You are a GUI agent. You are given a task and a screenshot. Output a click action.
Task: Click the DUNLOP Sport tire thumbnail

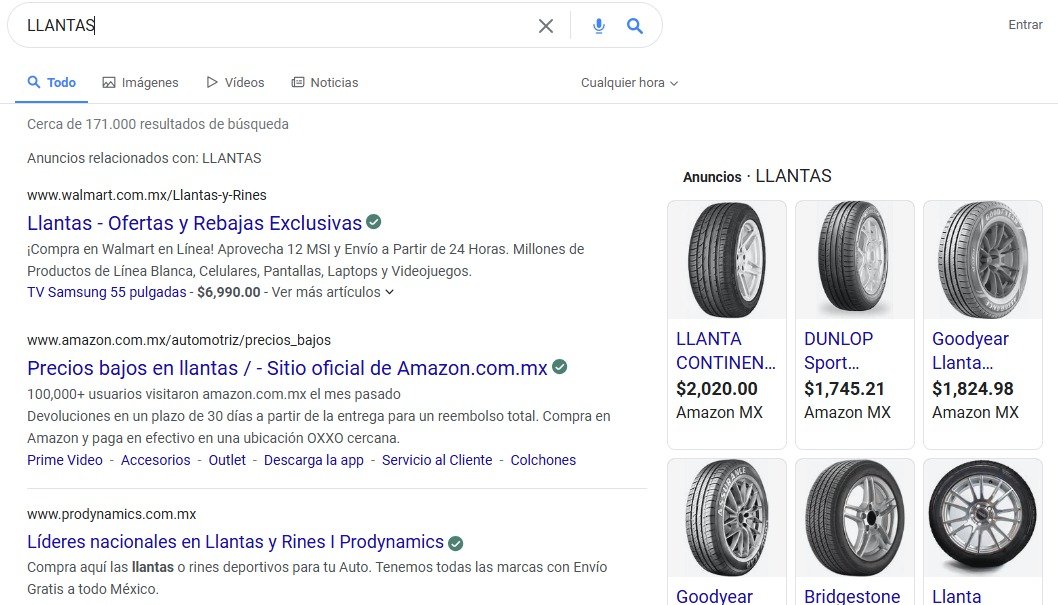point(854,259)
